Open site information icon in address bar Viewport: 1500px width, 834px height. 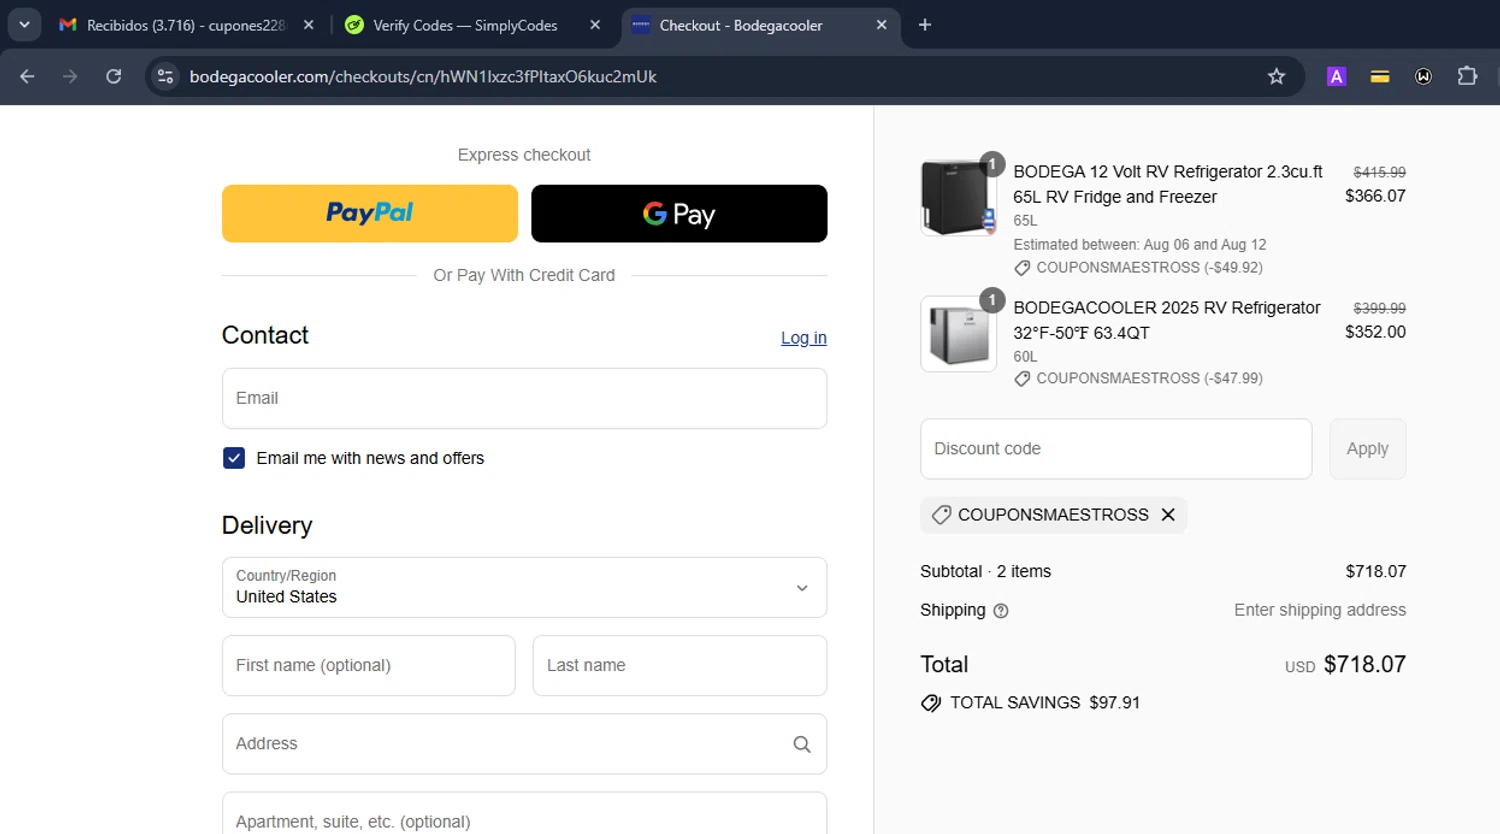point(165,76)
